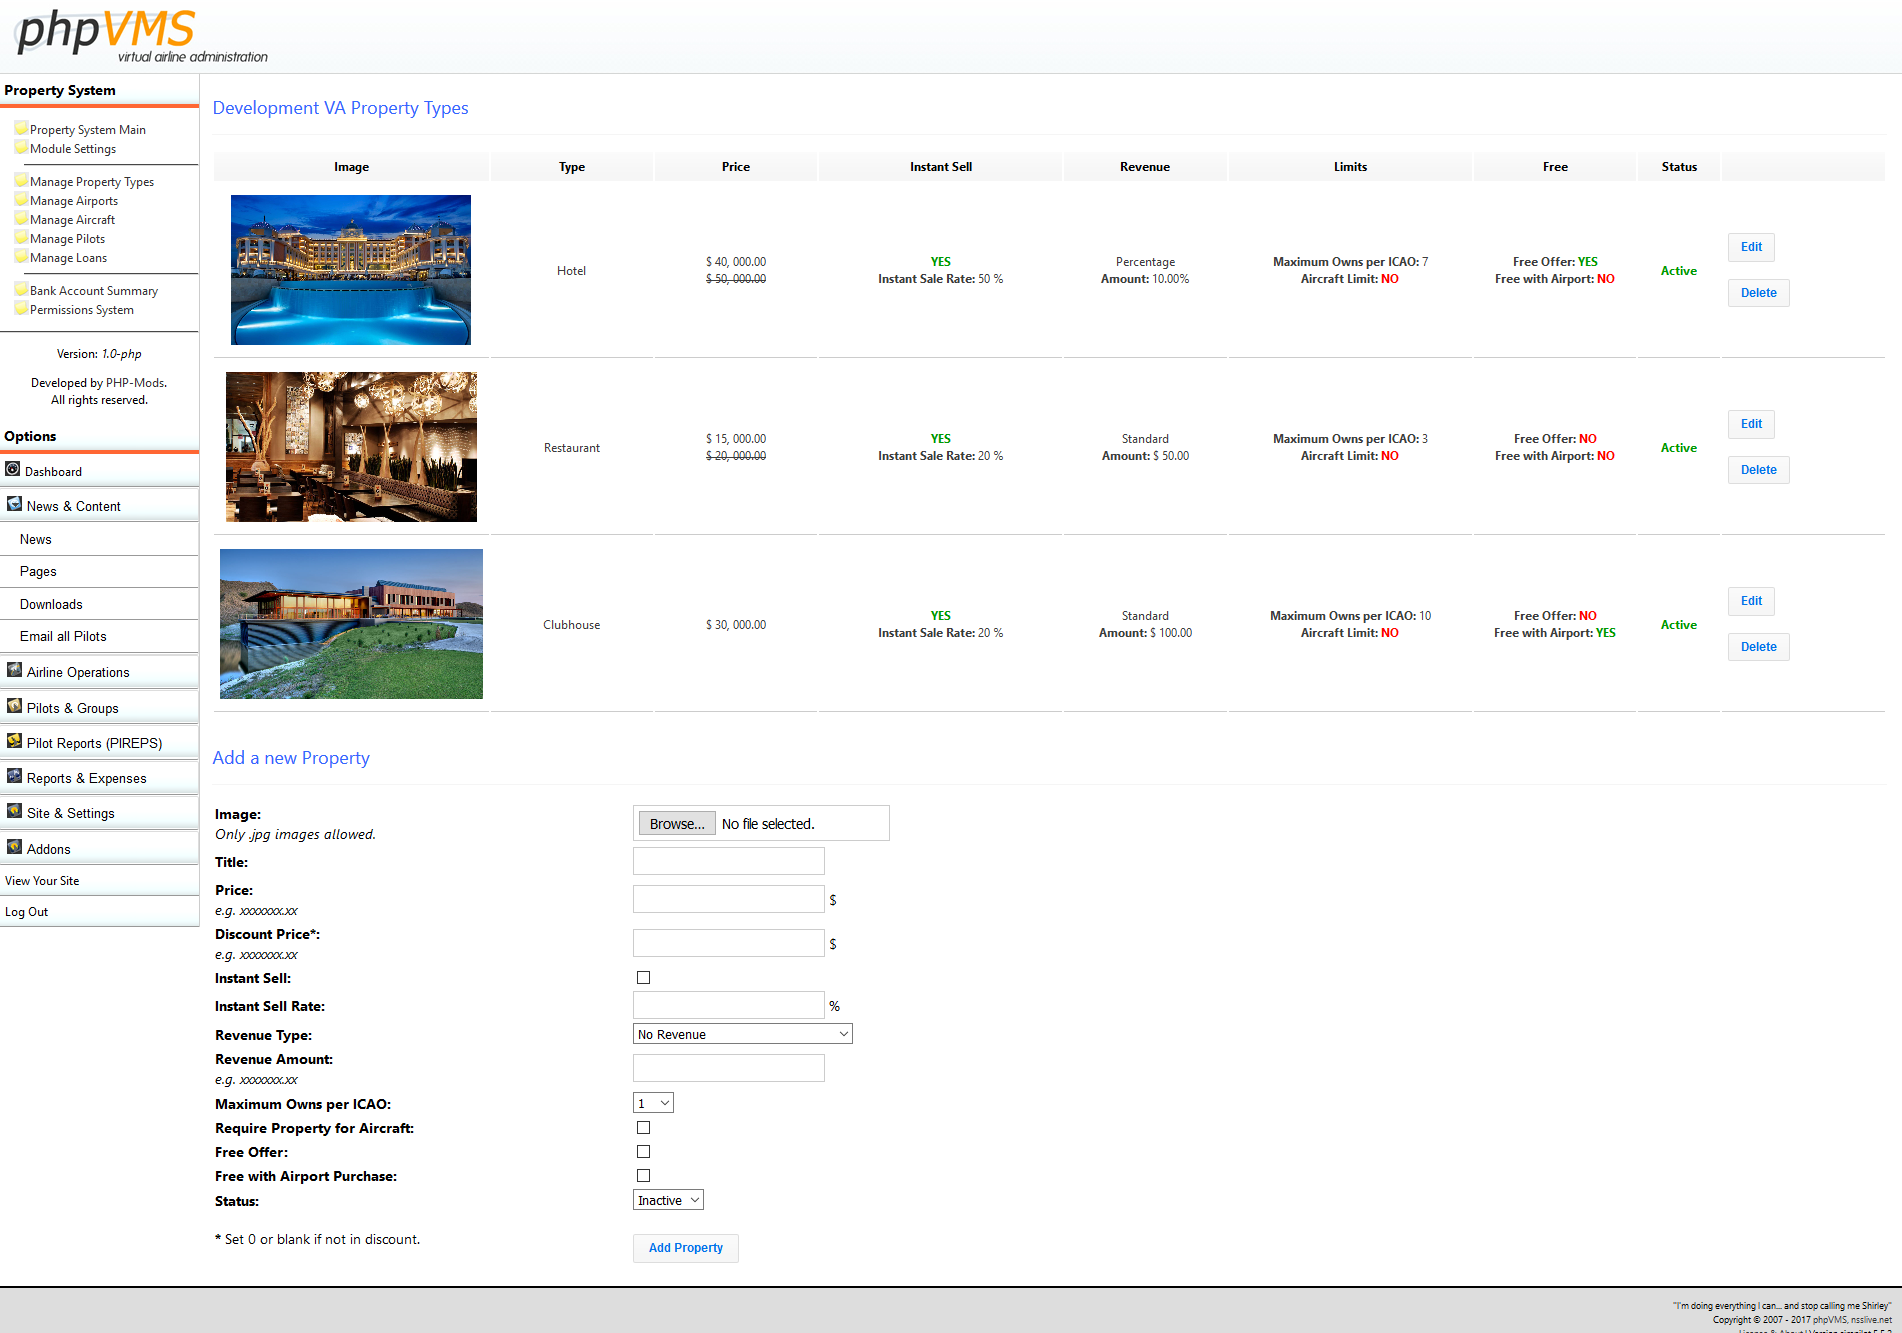
Task: Focus the Title input field
Action: 729,861
